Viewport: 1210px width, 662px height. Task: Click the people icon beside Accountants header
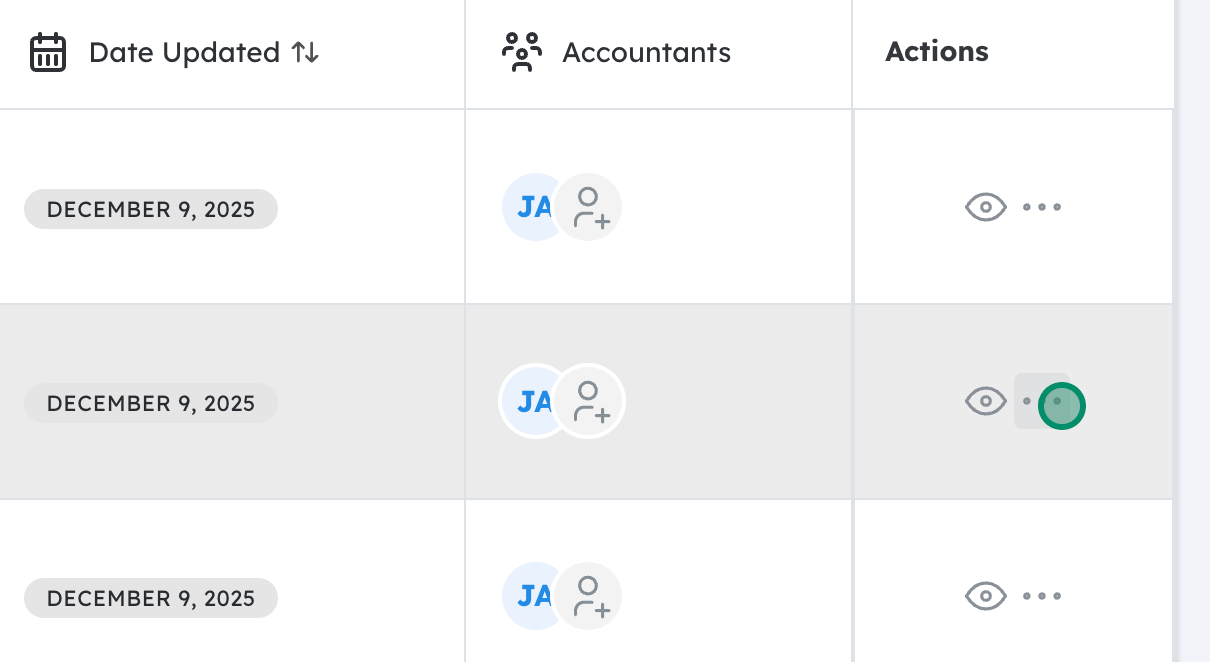[521, 52]
